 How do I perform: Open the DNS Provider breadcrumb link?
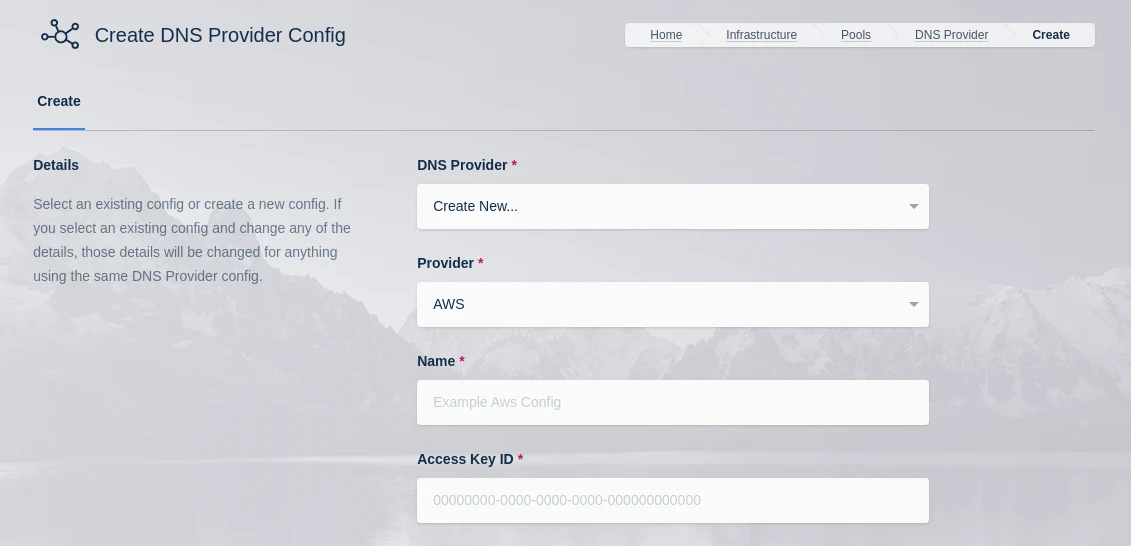tap(951, 35)
